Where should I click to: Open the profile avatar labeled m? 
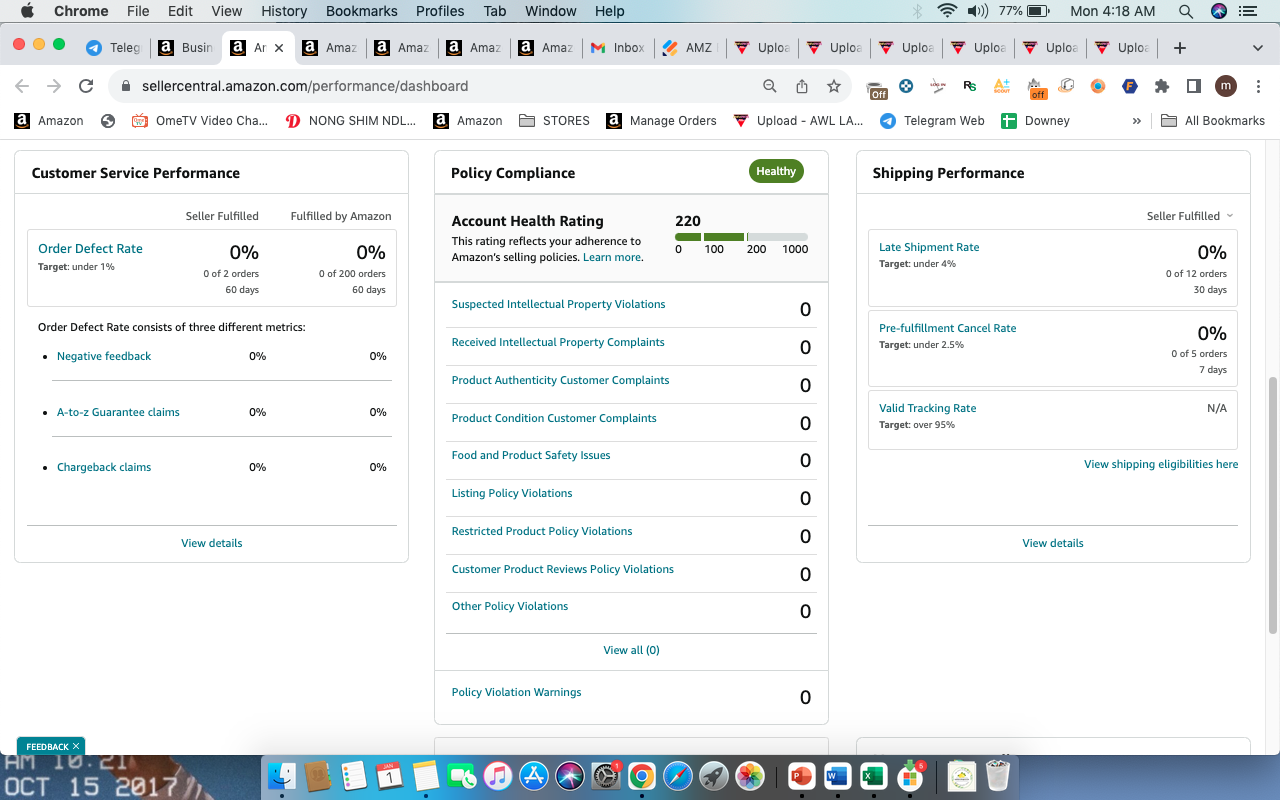pyautogui.click(x=1225, y=86)
